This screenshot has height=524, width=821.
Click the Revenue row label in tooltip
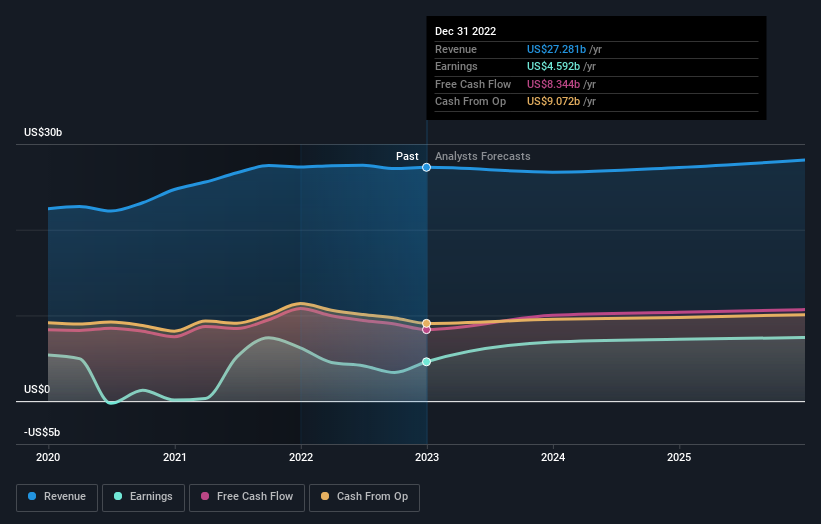click(456, 49)
